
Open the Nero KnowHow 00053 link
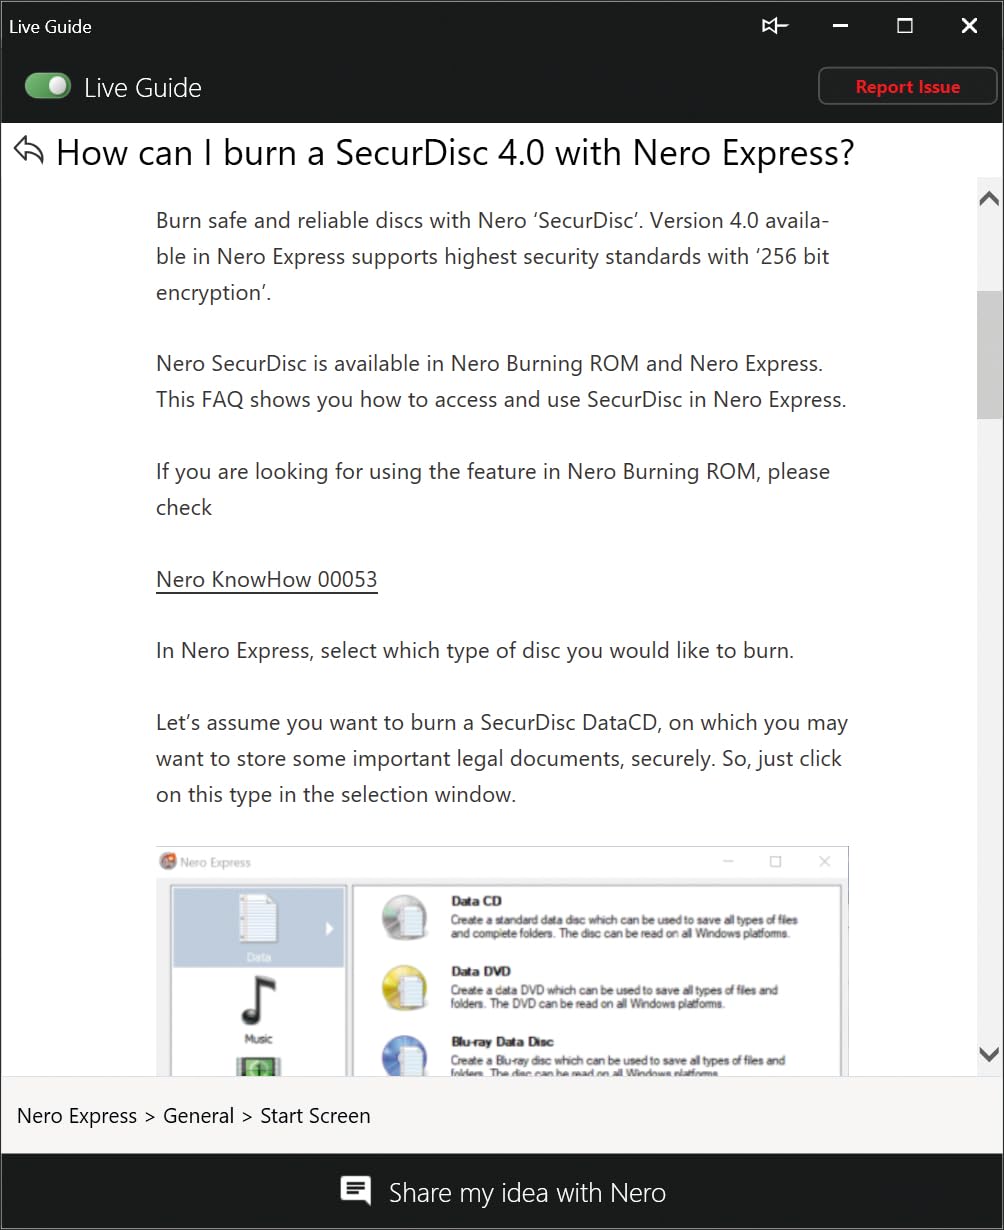coord(267,580)
